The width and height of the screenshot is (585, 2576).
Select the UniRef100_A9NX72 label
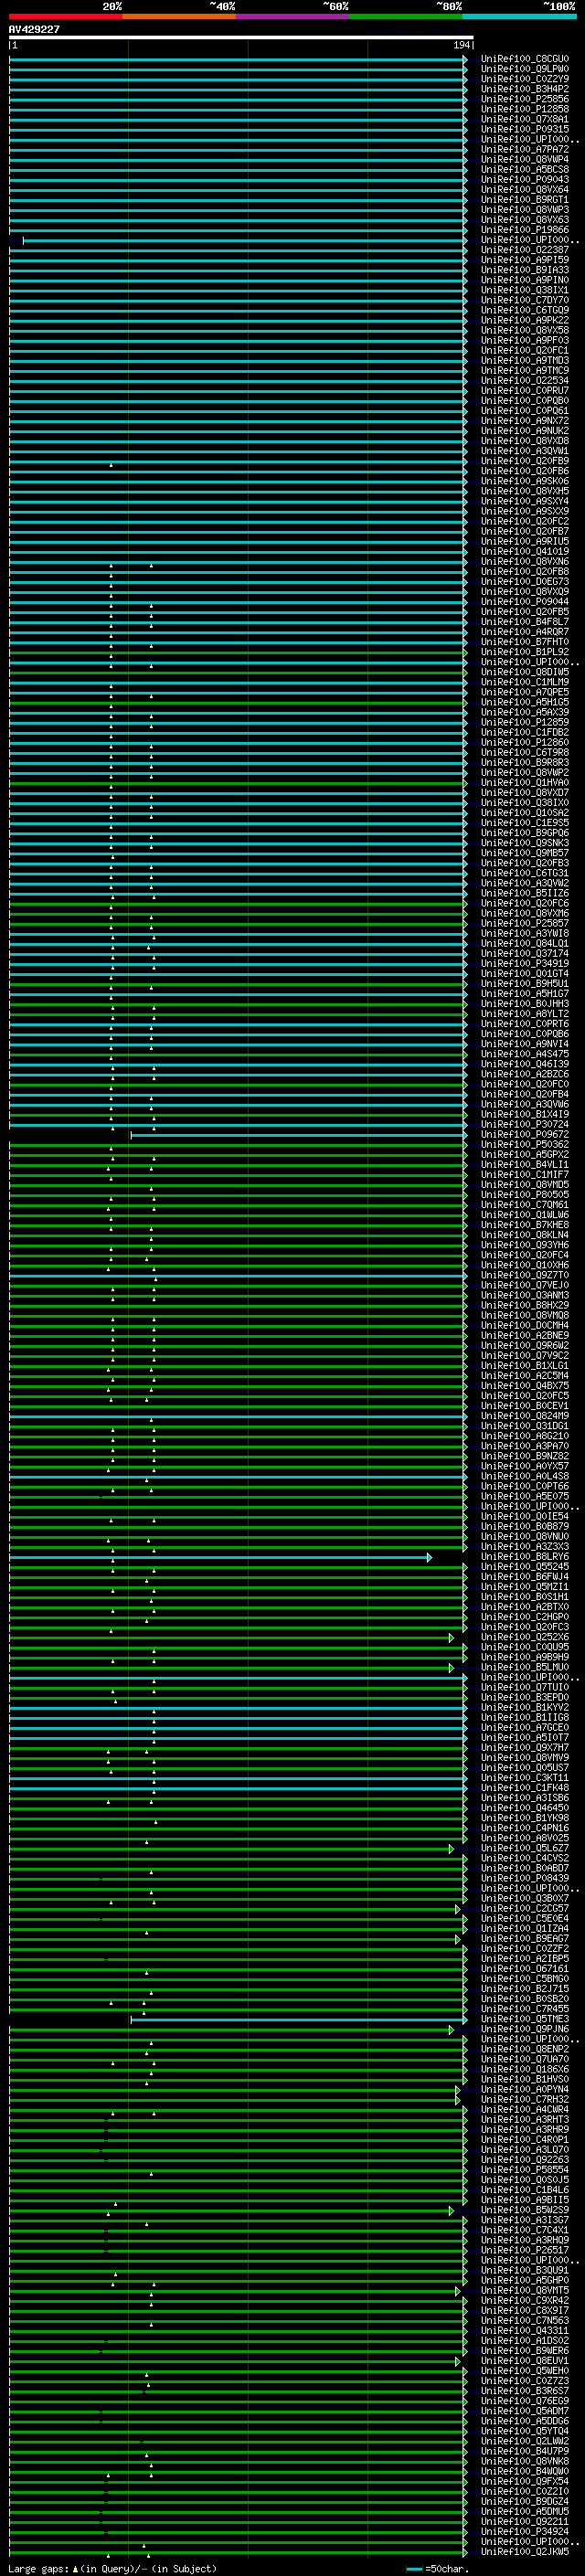coord(524,421)
